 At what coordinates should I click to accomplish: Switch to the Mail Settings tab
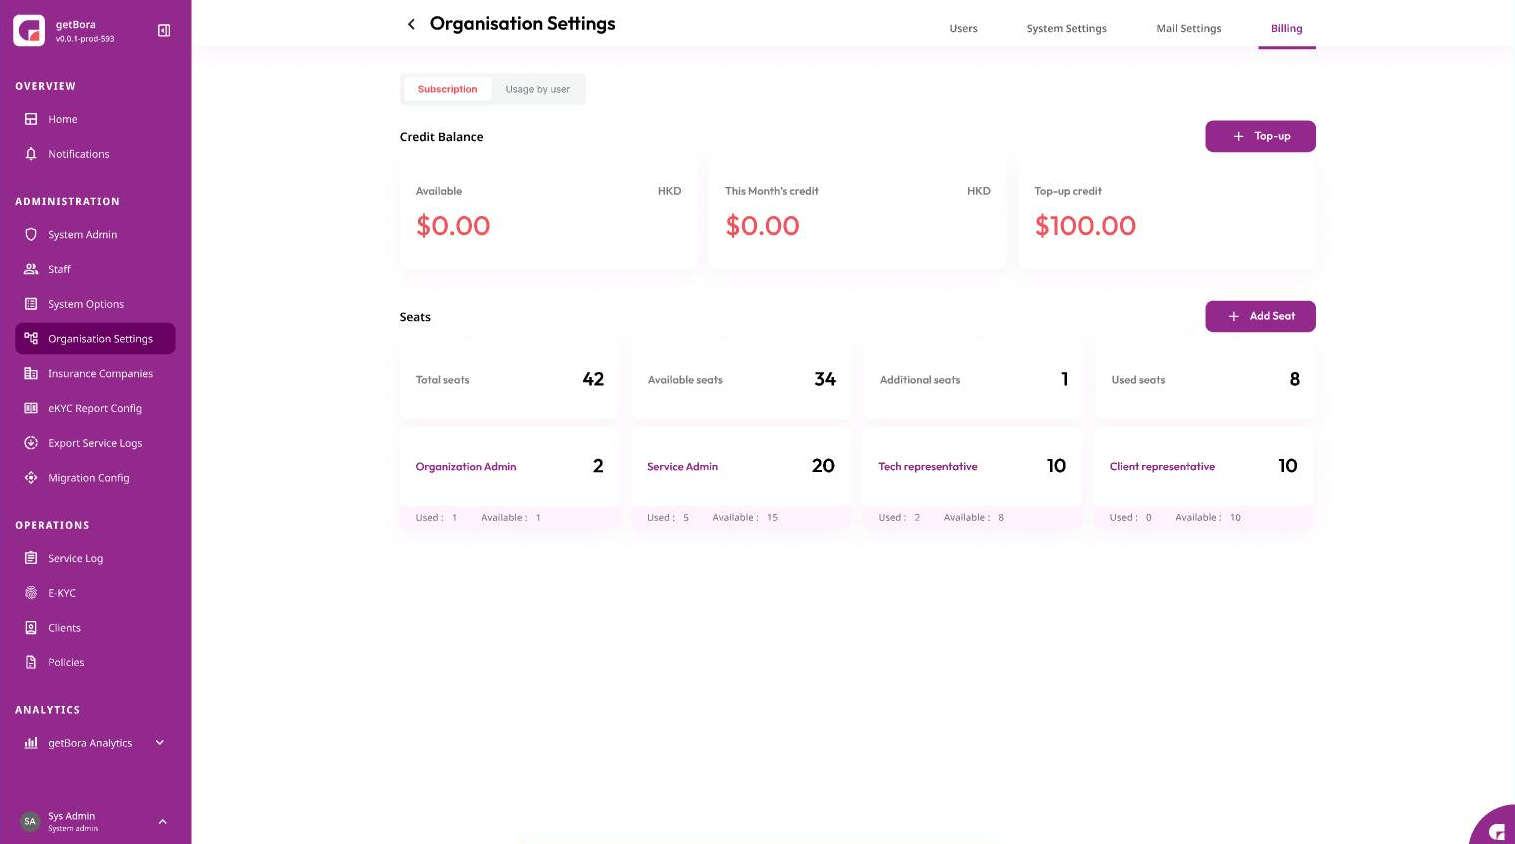pyautogui.click(x=1189, y=28)
